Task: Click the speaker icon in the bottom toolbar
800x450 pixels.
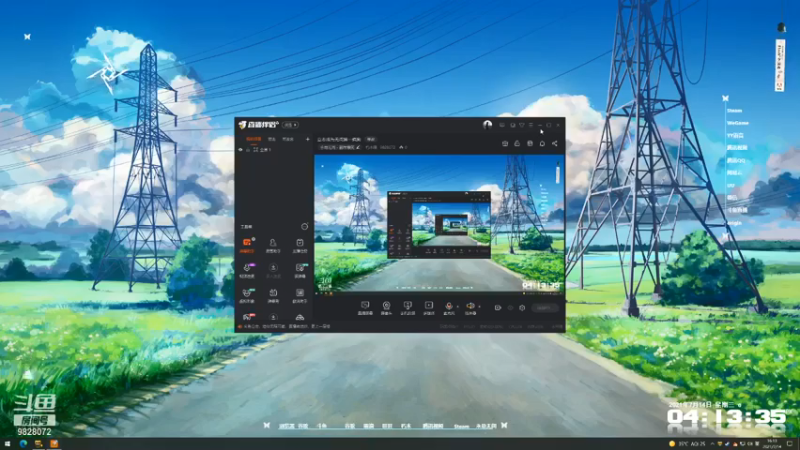Action: click(470, 308)
